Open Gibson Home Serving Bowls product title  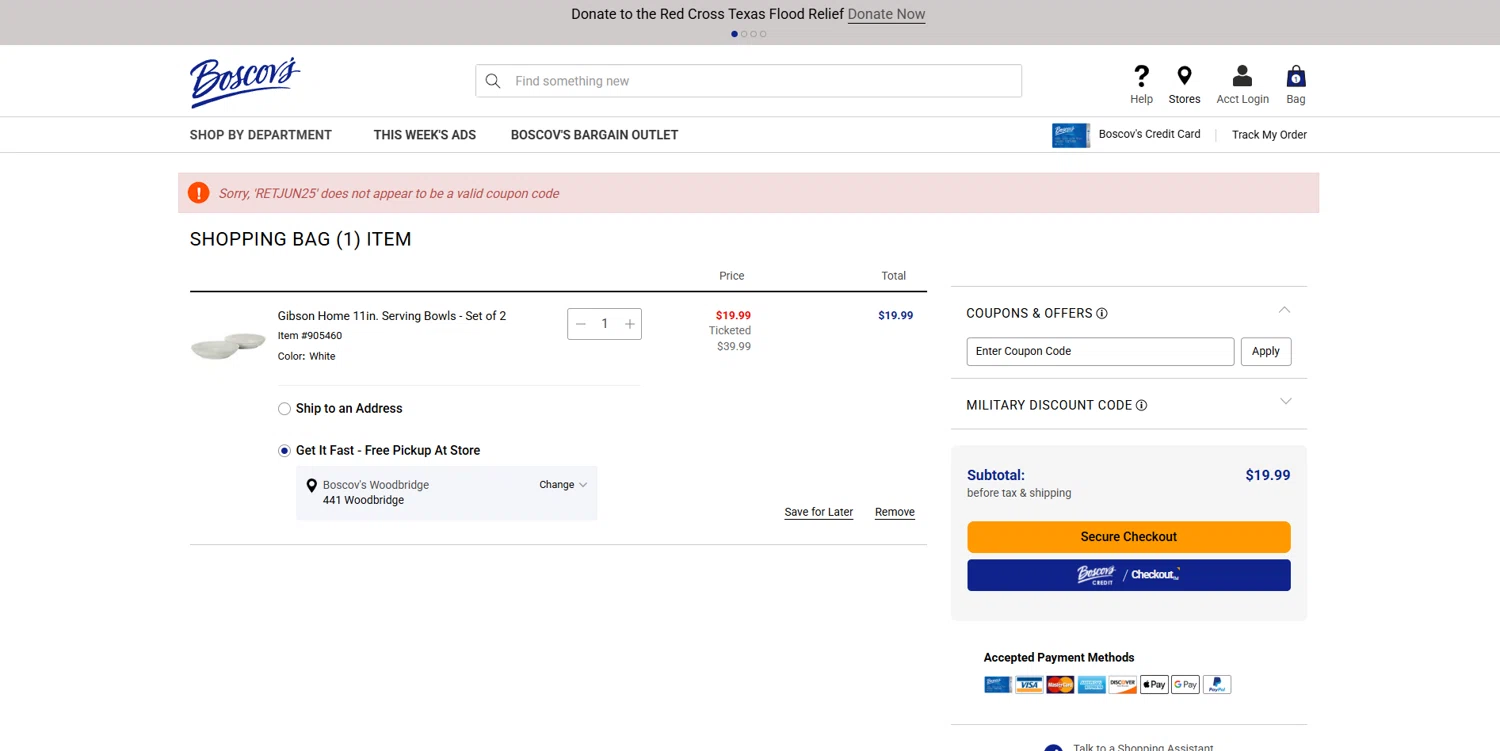(392, 316)
